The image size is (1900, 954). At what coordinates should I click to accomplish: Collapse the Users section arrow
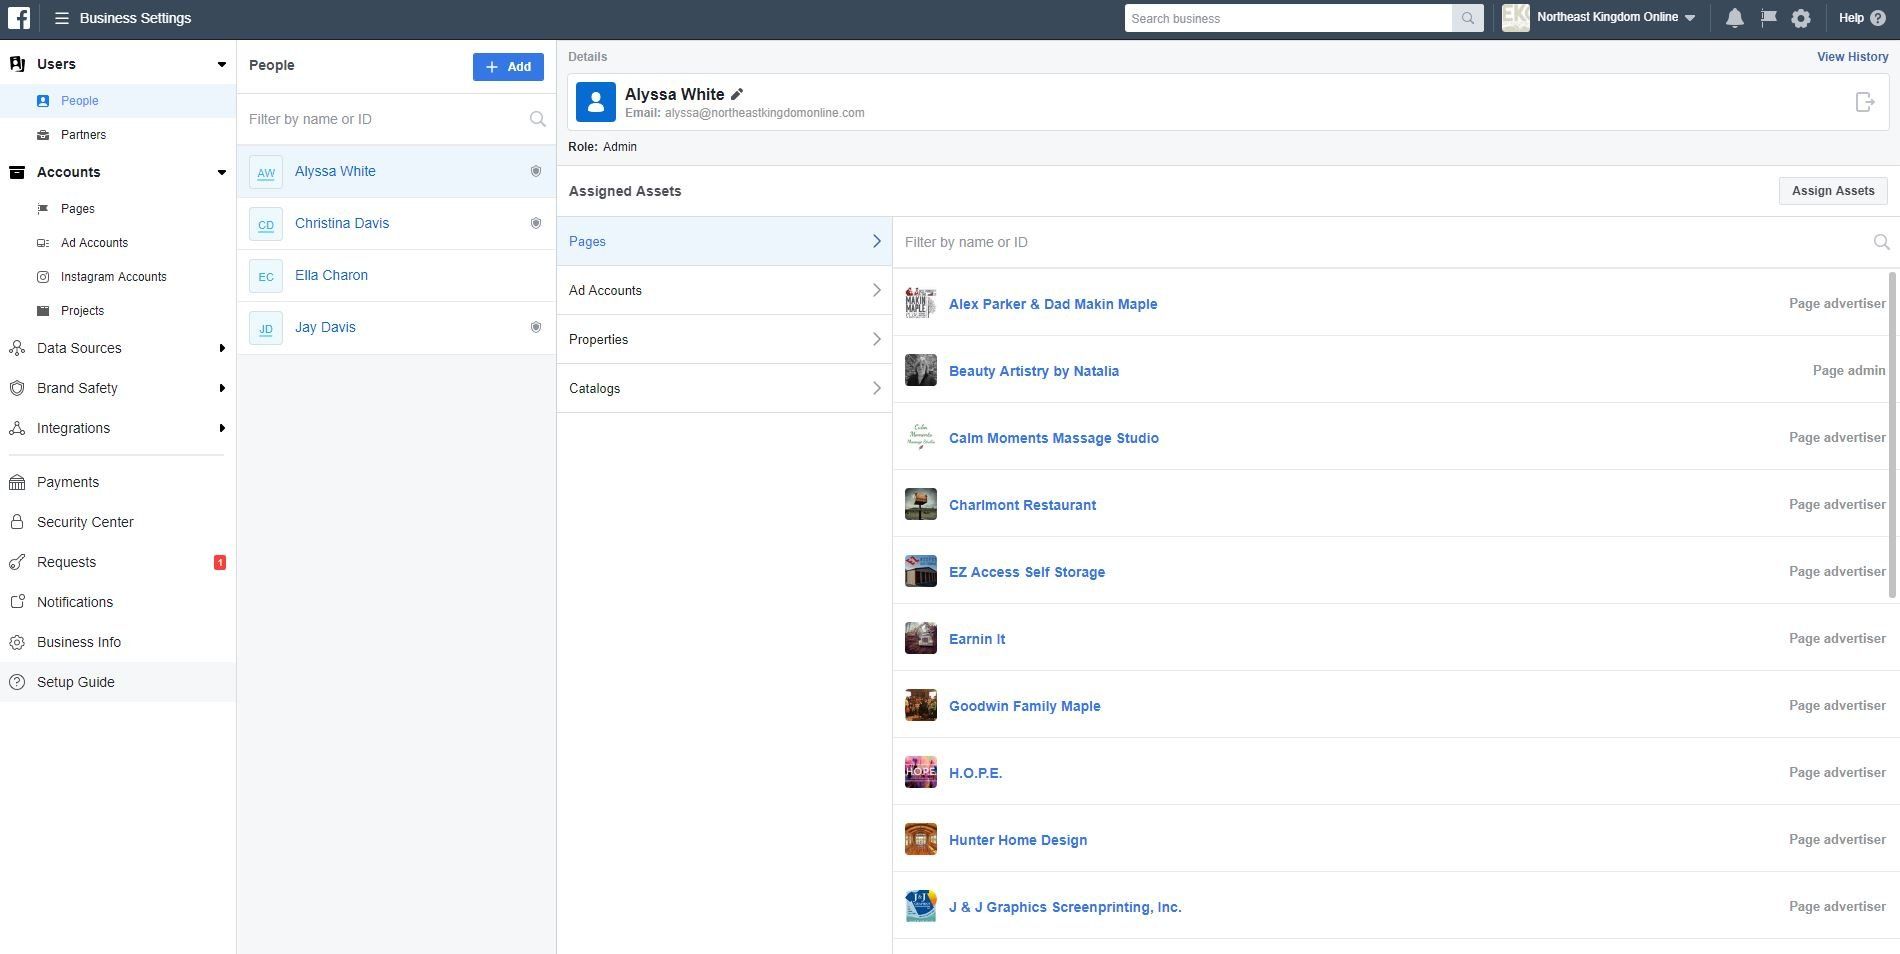pyautogui.click(x=221, y=65)
